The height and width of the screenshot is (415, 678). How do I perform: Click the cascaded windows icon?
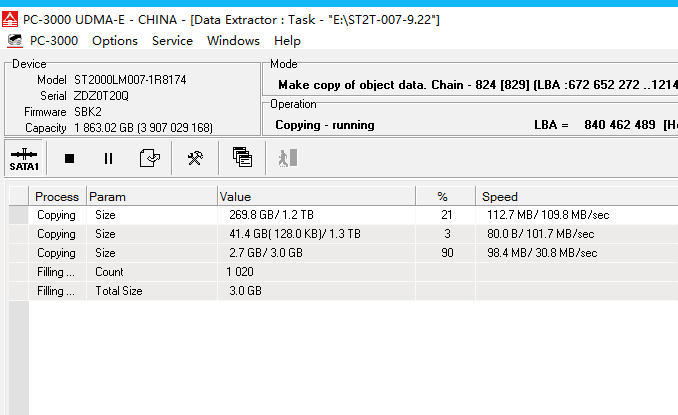tap(242, 158)
